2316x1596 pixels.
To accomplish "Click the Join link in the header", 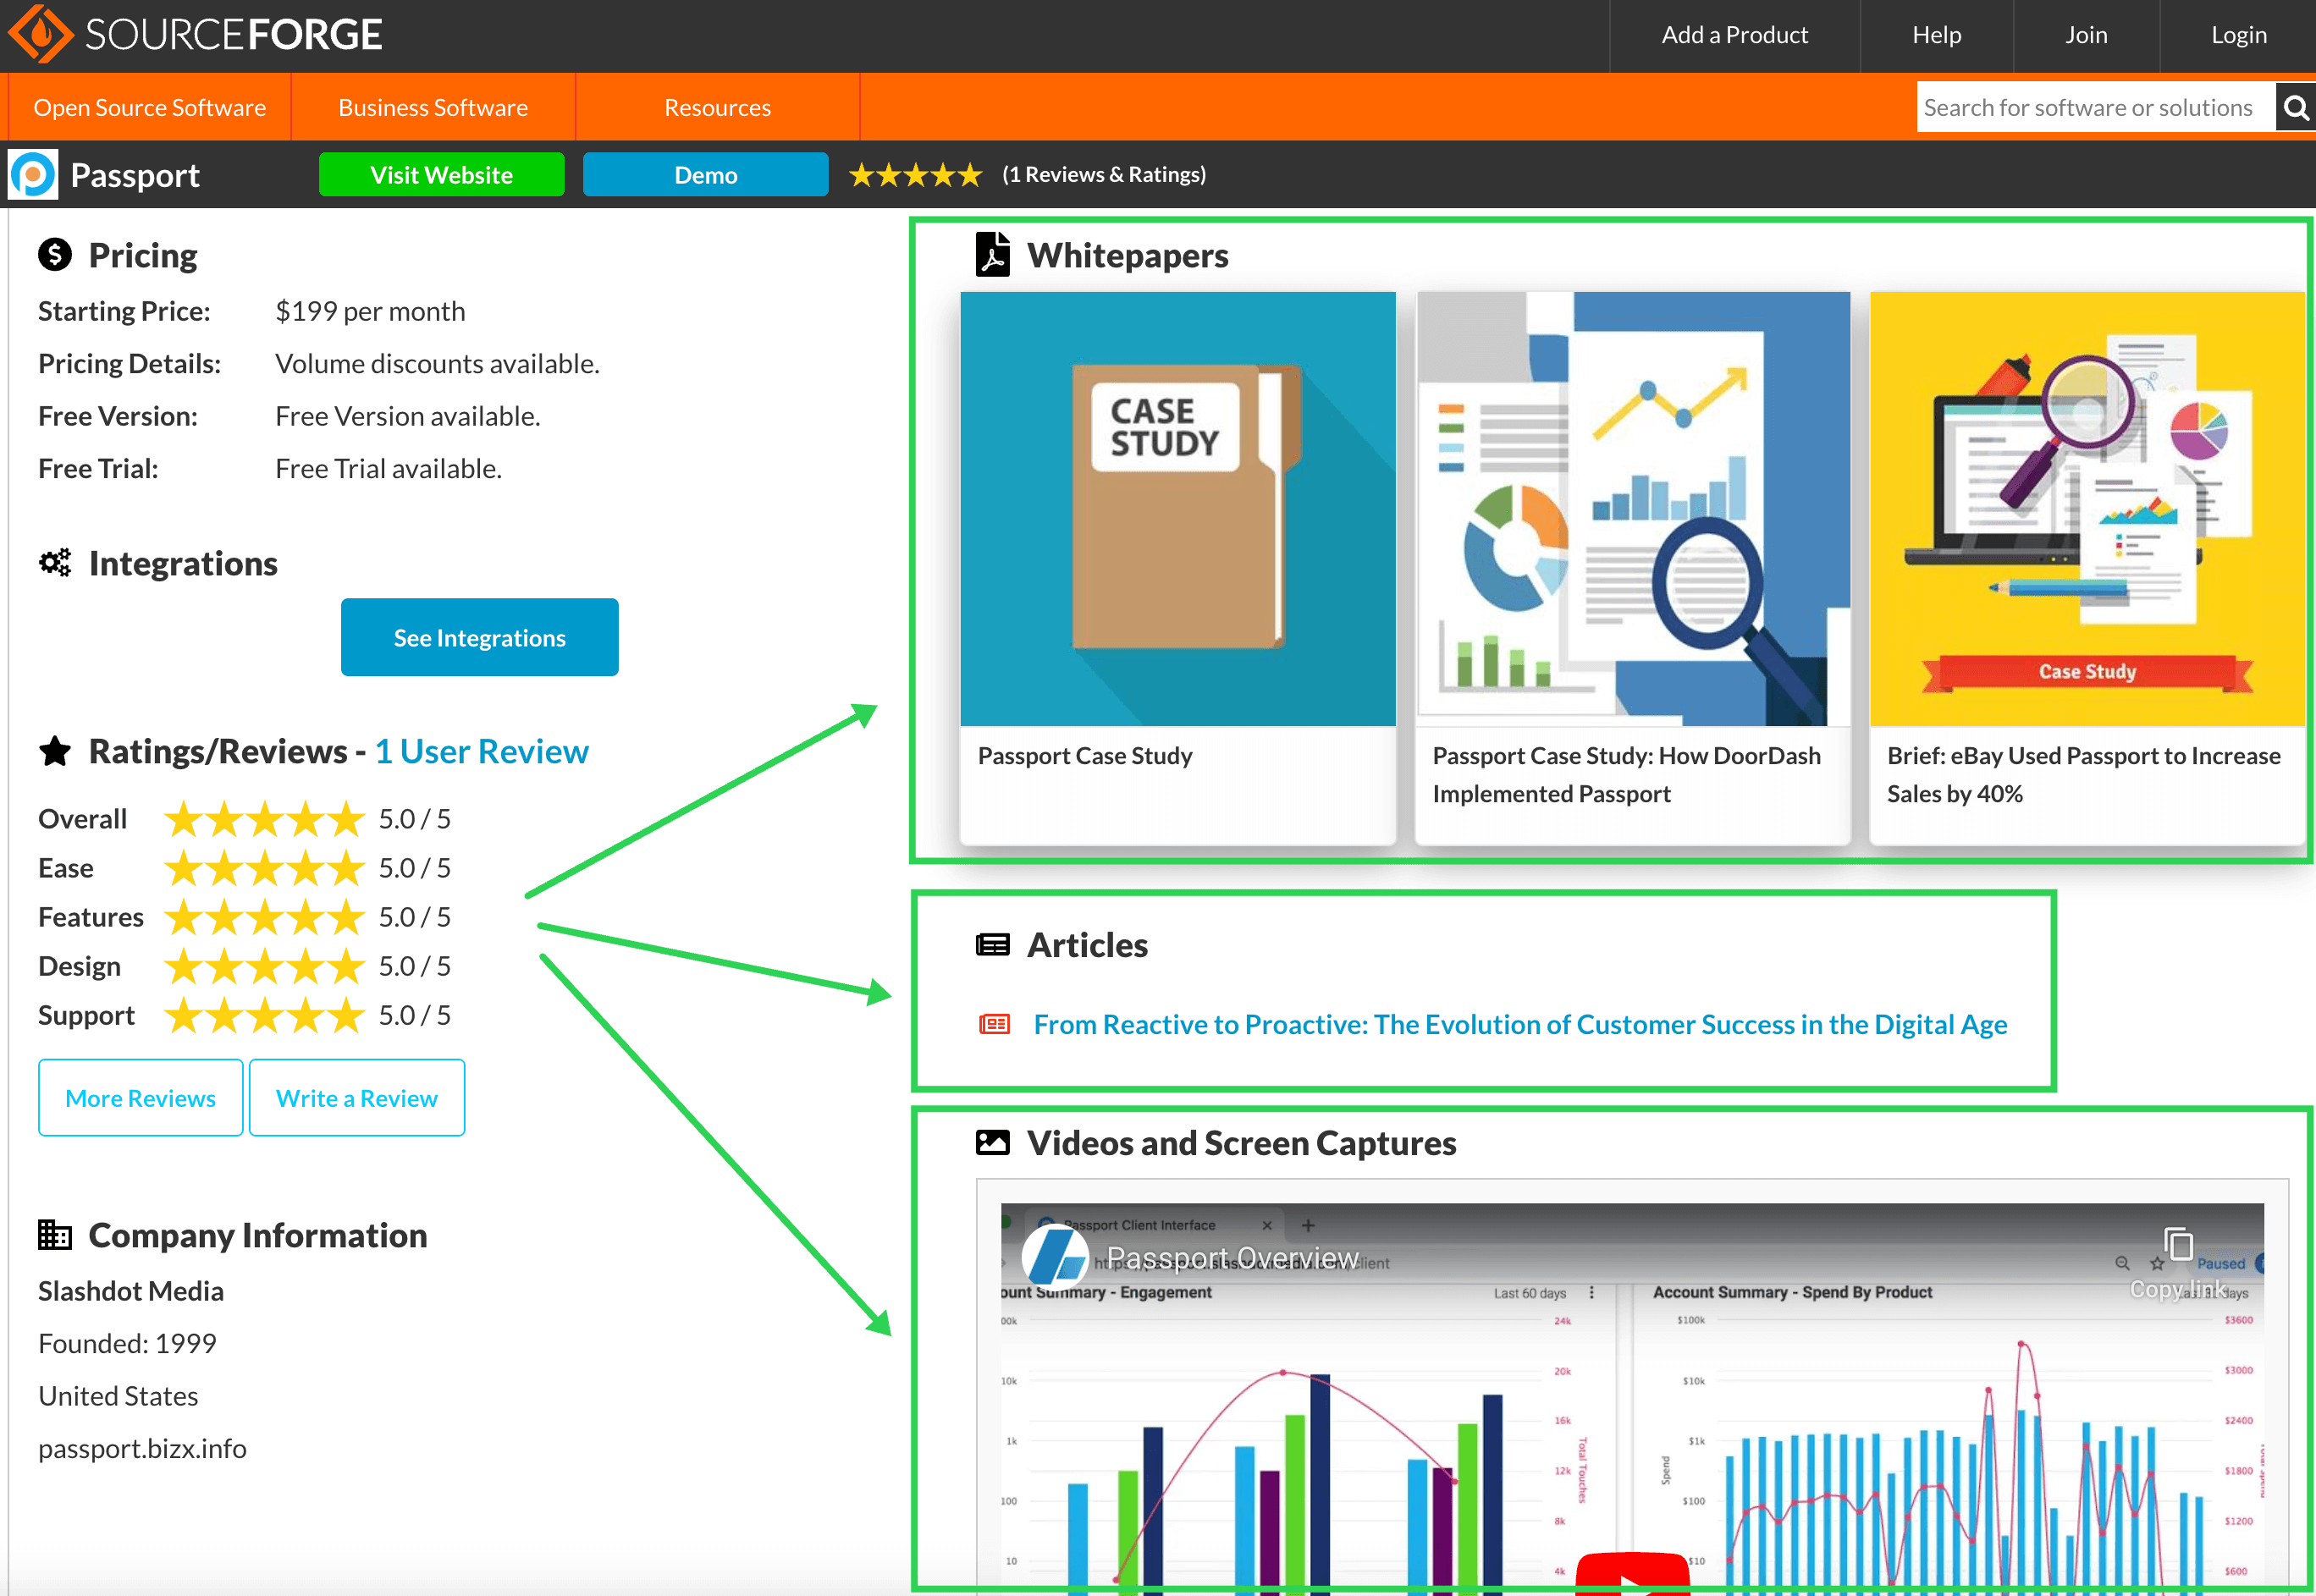I will point(2087,35).
